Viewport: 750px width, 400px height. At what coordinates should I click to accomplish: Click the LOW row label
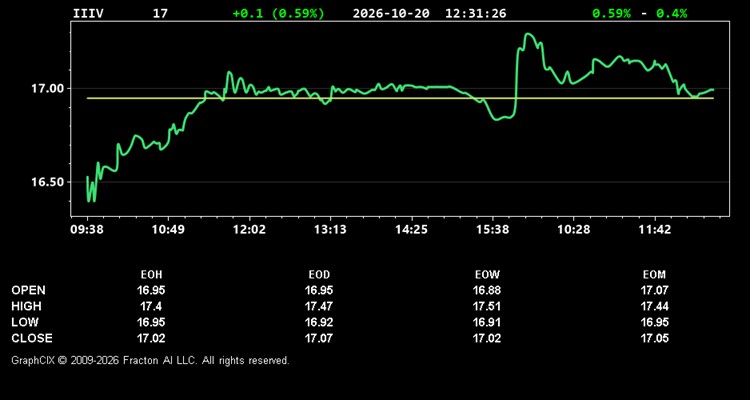tap(25, 322)
